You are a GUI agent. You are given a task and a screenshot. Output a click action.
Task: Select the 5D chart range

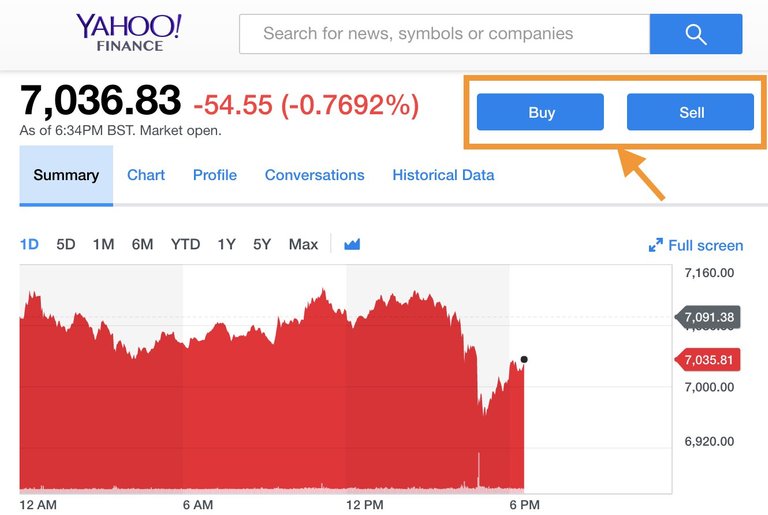[66, 244]
